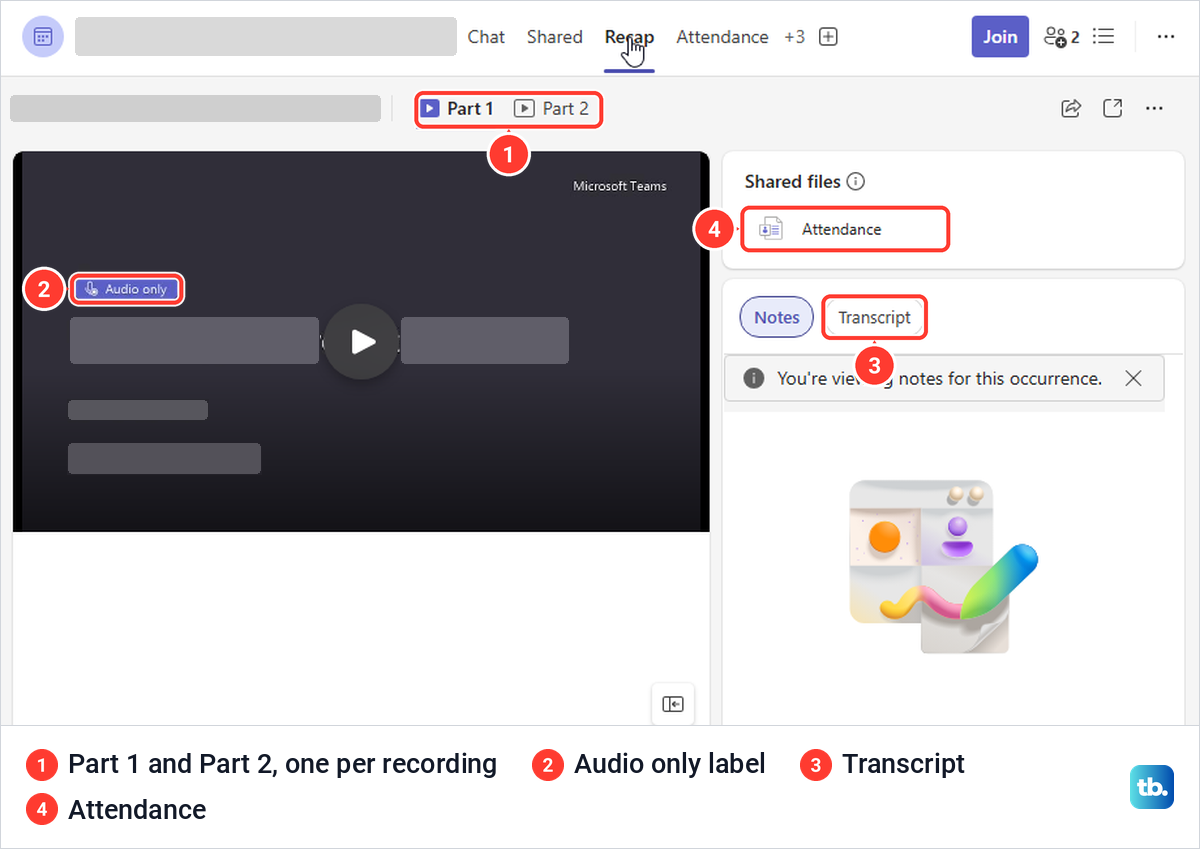Click the Shared files info icon
This screenshot has height=849, width=1200.
pyautogui.click(x=855, y=182)
